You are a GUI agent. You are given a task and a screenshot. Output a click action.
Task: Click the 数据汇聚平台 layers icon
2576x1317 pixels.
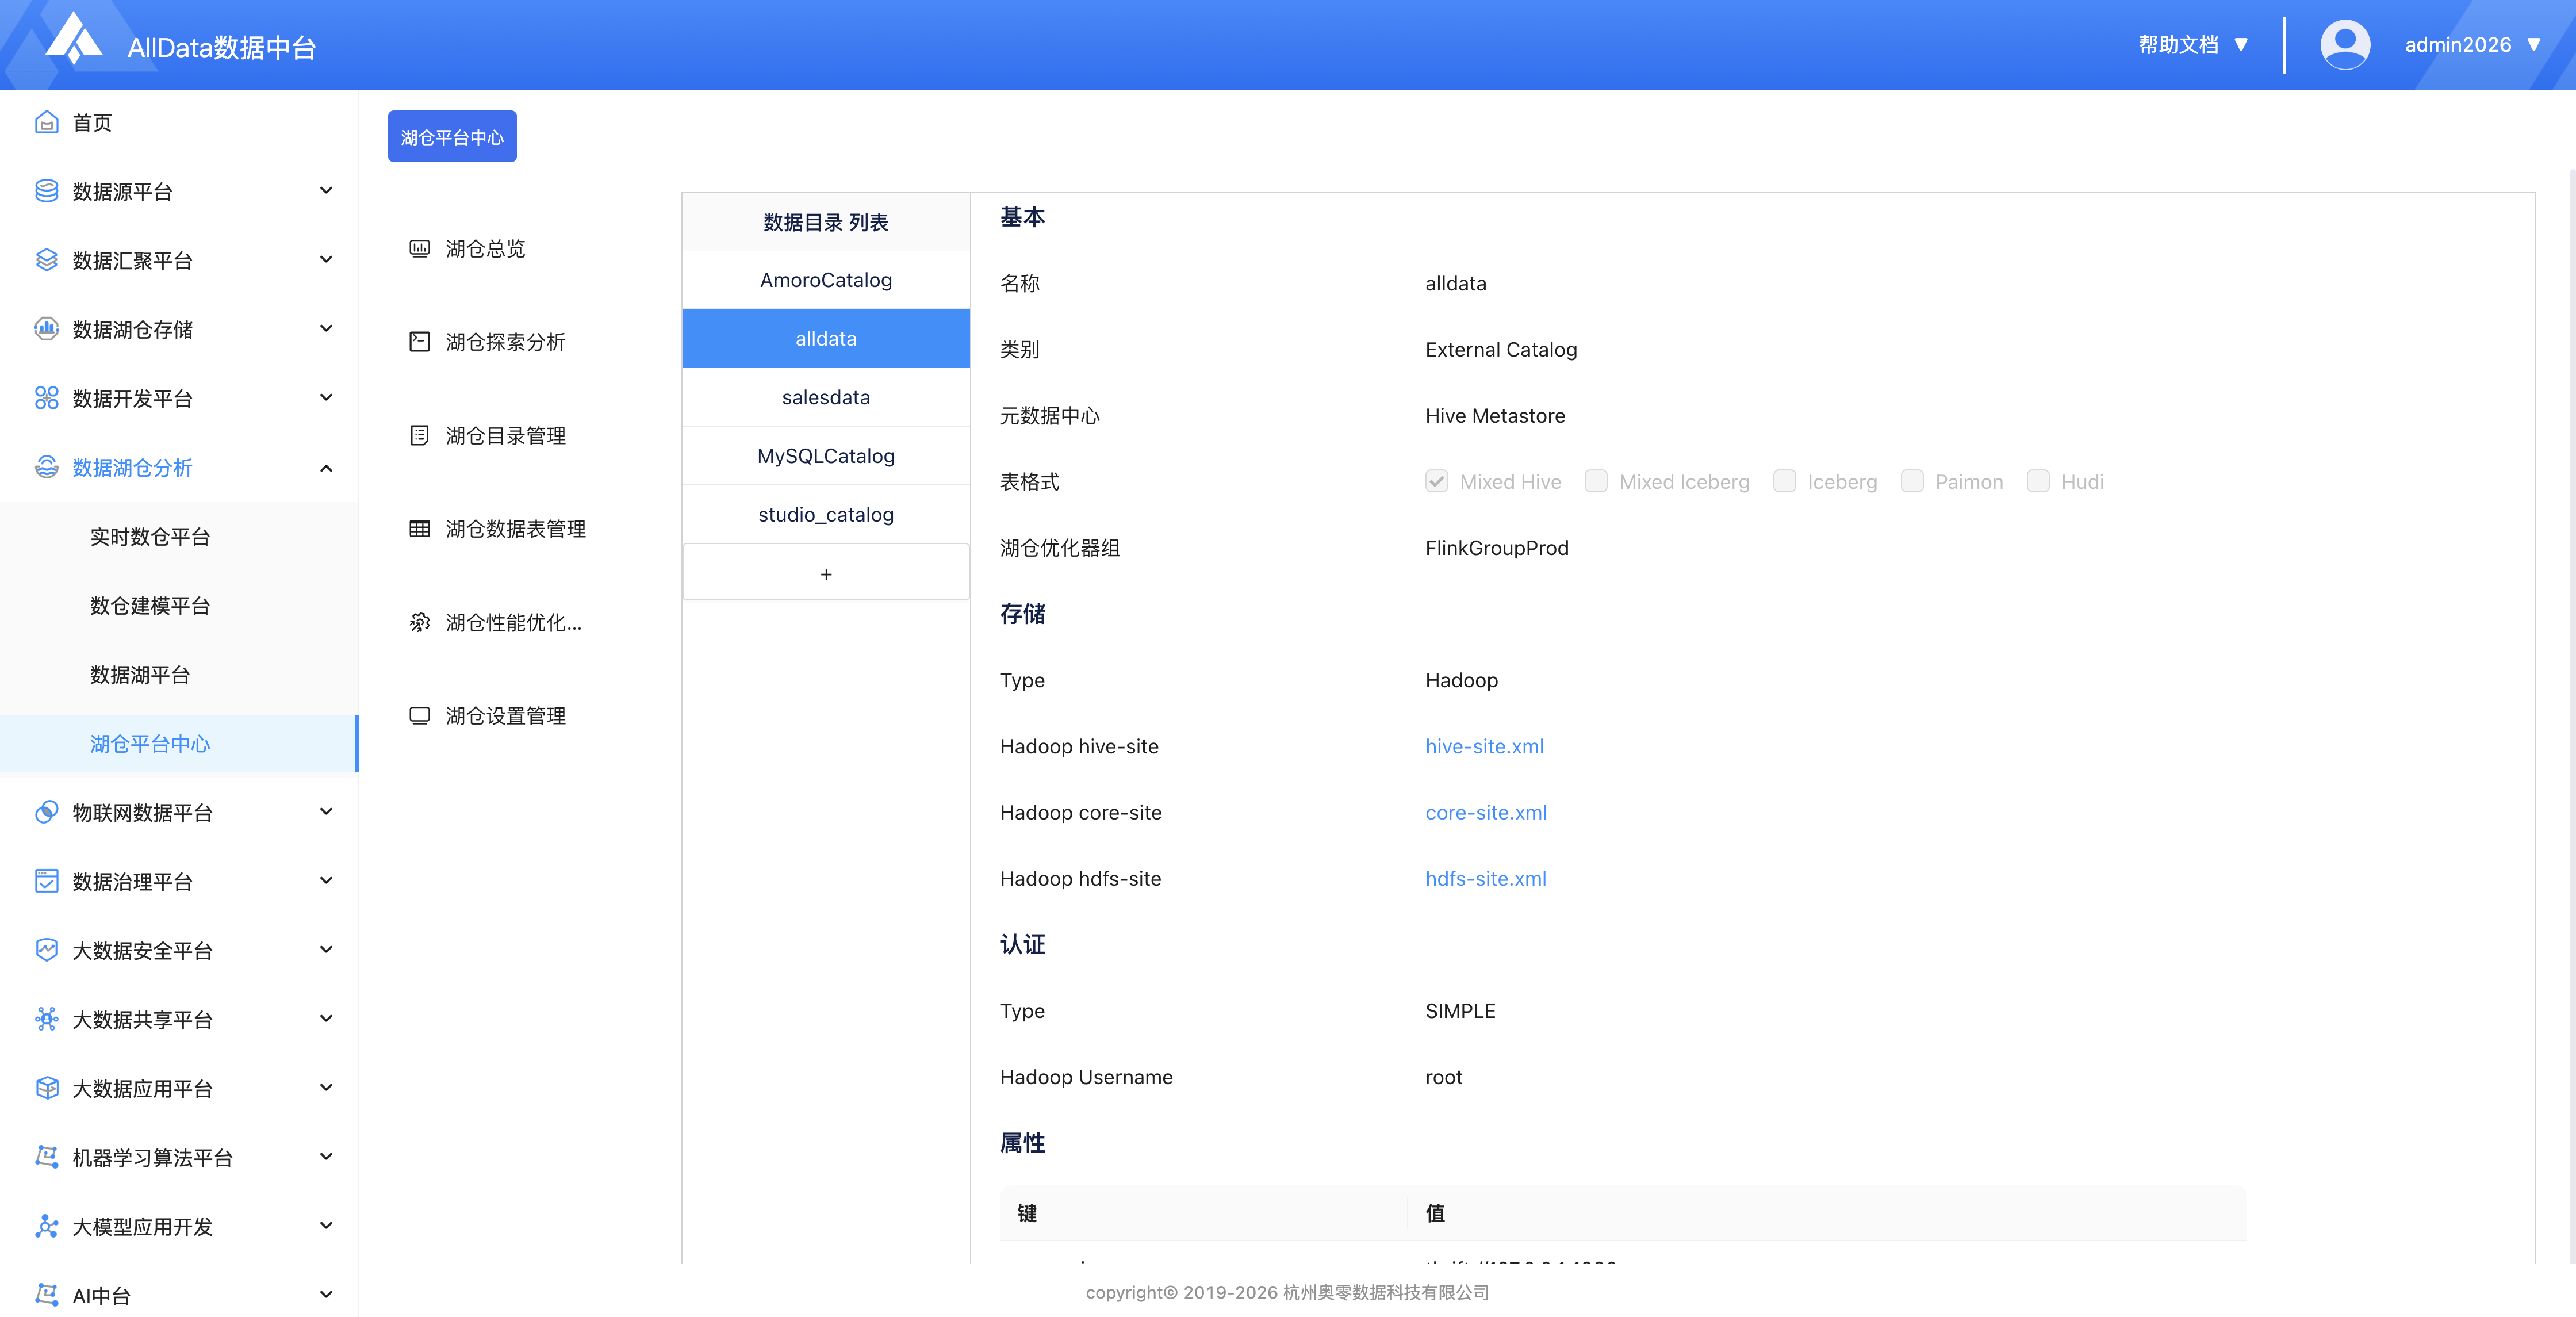tap(46, 260)
